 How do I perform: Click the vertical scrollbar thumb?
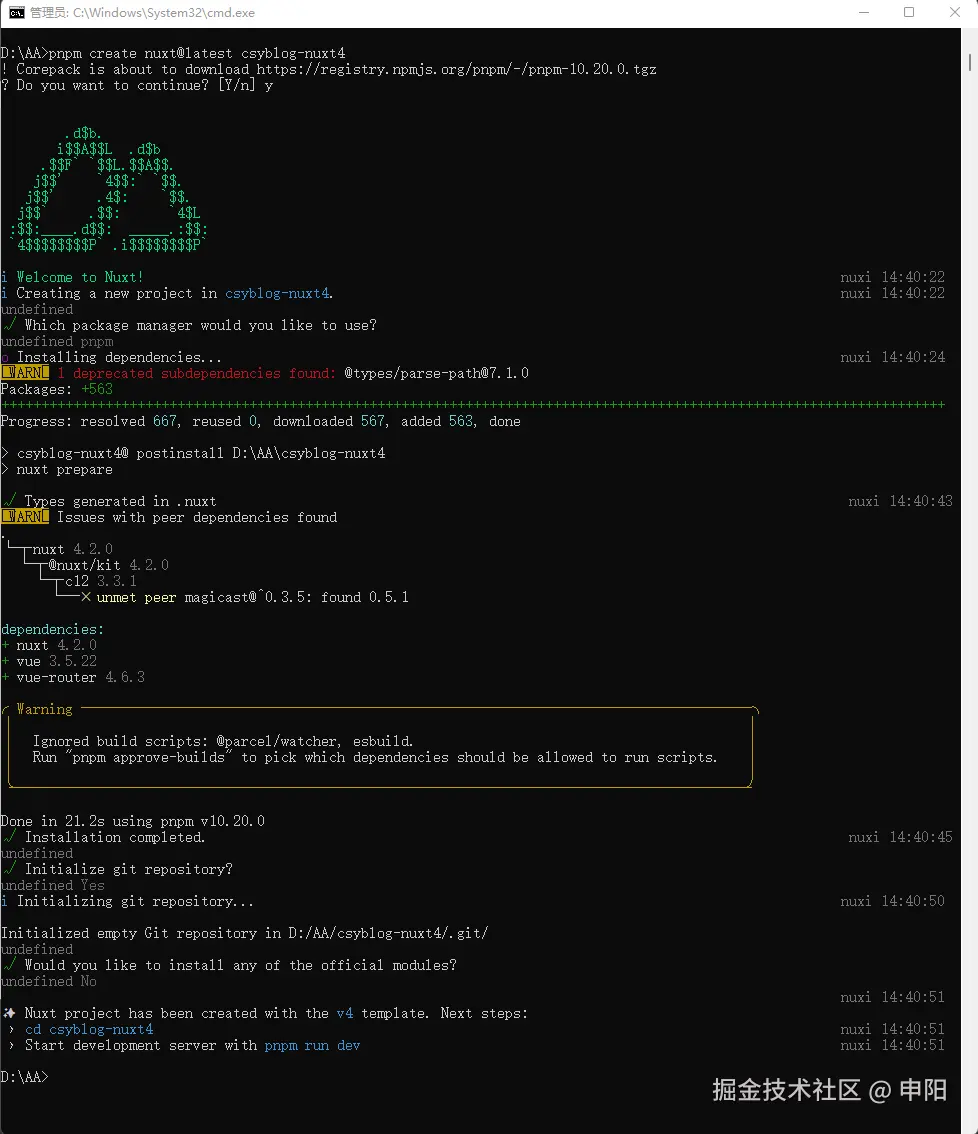click(x=969, y=61)
